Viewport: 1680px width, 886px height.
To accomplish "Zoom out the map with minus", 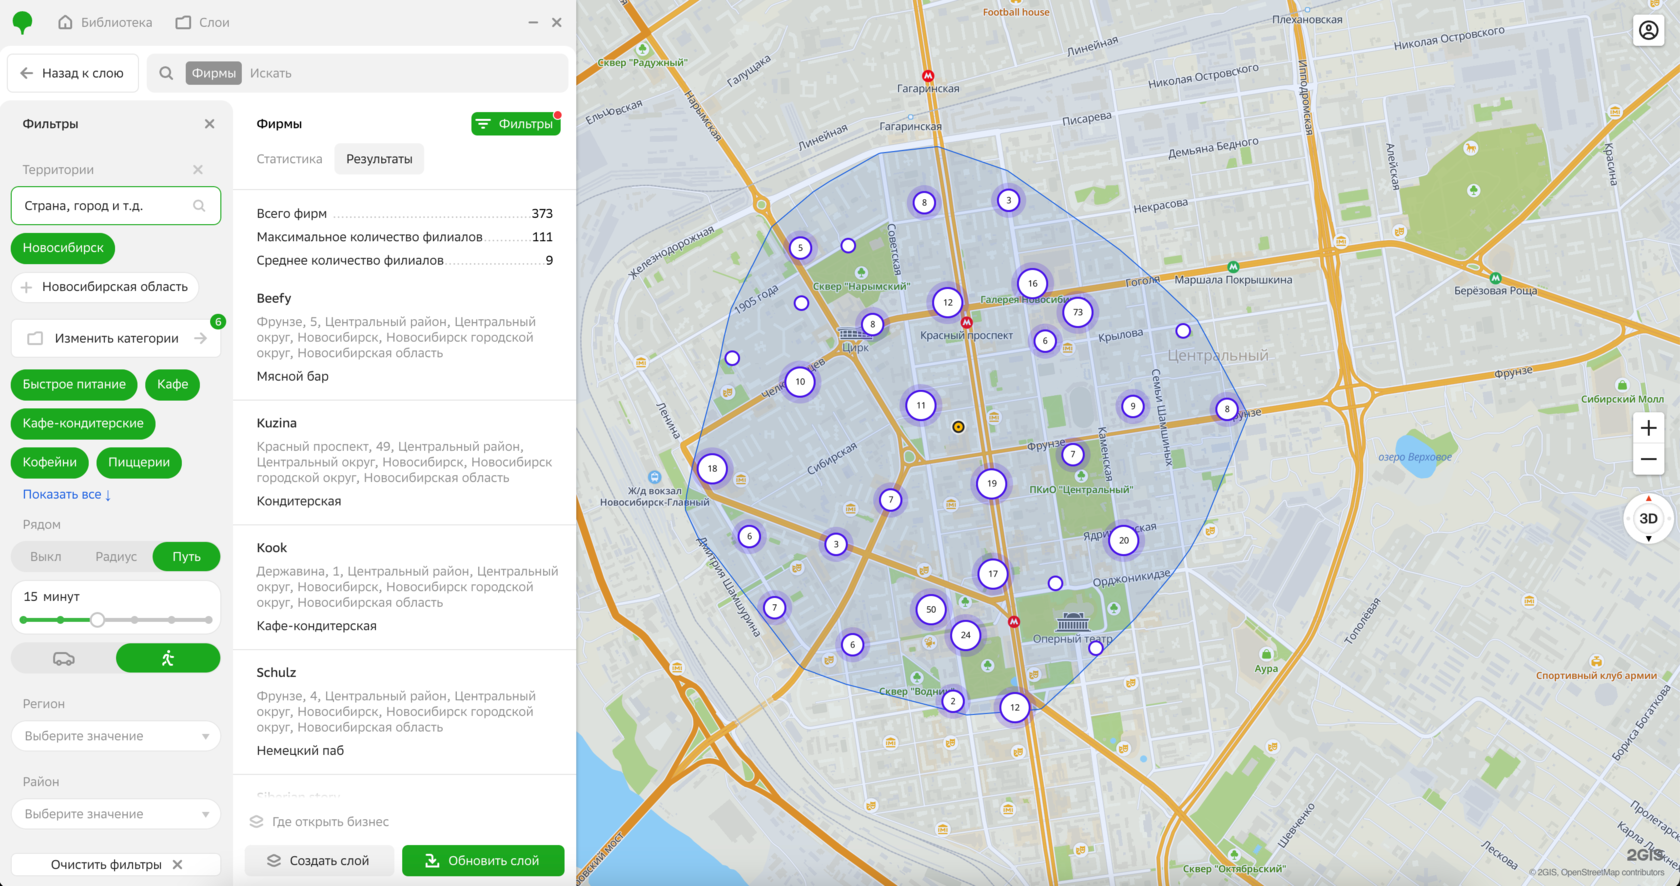I will [1648, 459].
